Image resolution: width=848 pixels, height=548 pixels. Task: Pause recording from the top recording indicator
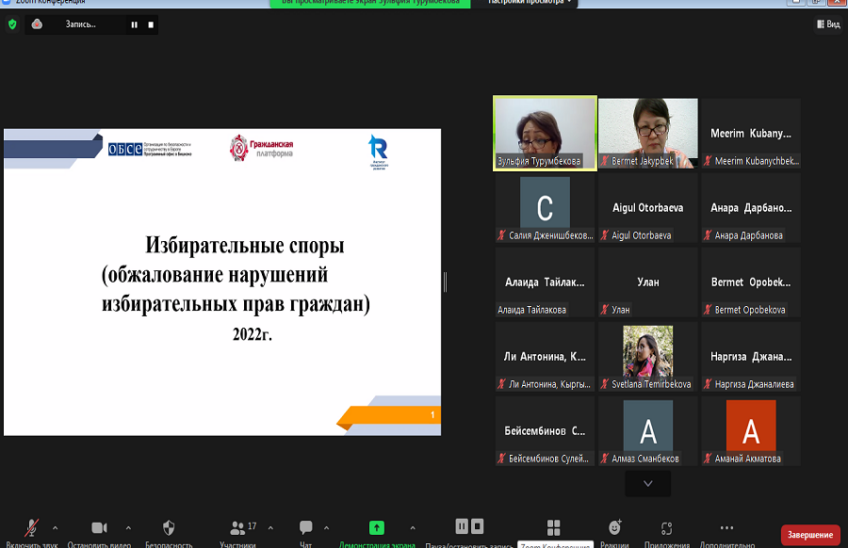tap(134, 24)
